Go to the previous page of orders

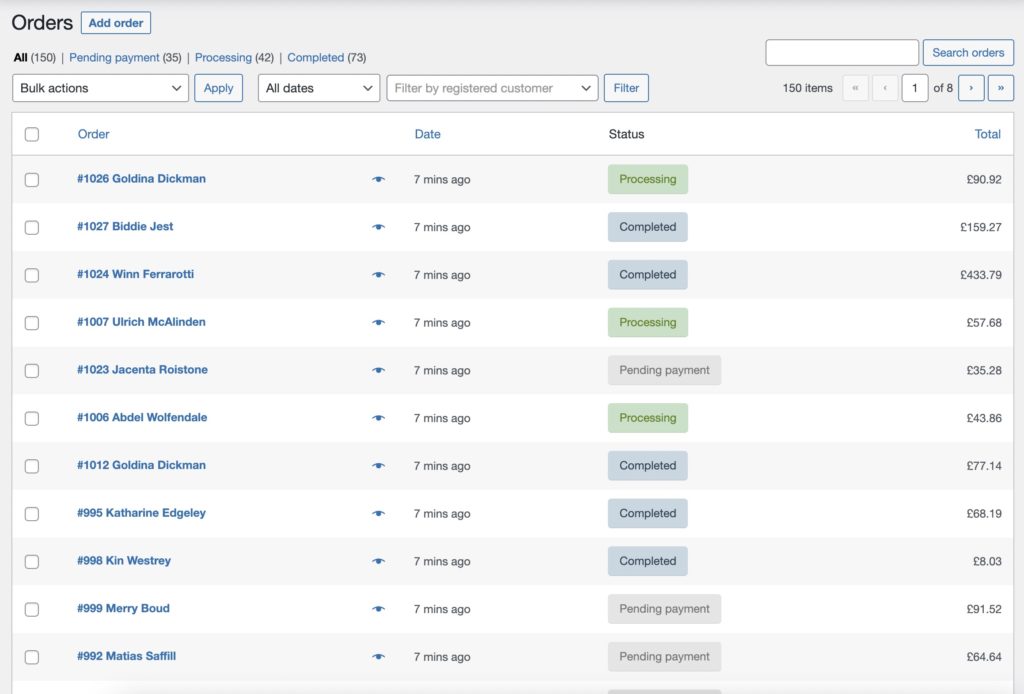tap(885, 88)
